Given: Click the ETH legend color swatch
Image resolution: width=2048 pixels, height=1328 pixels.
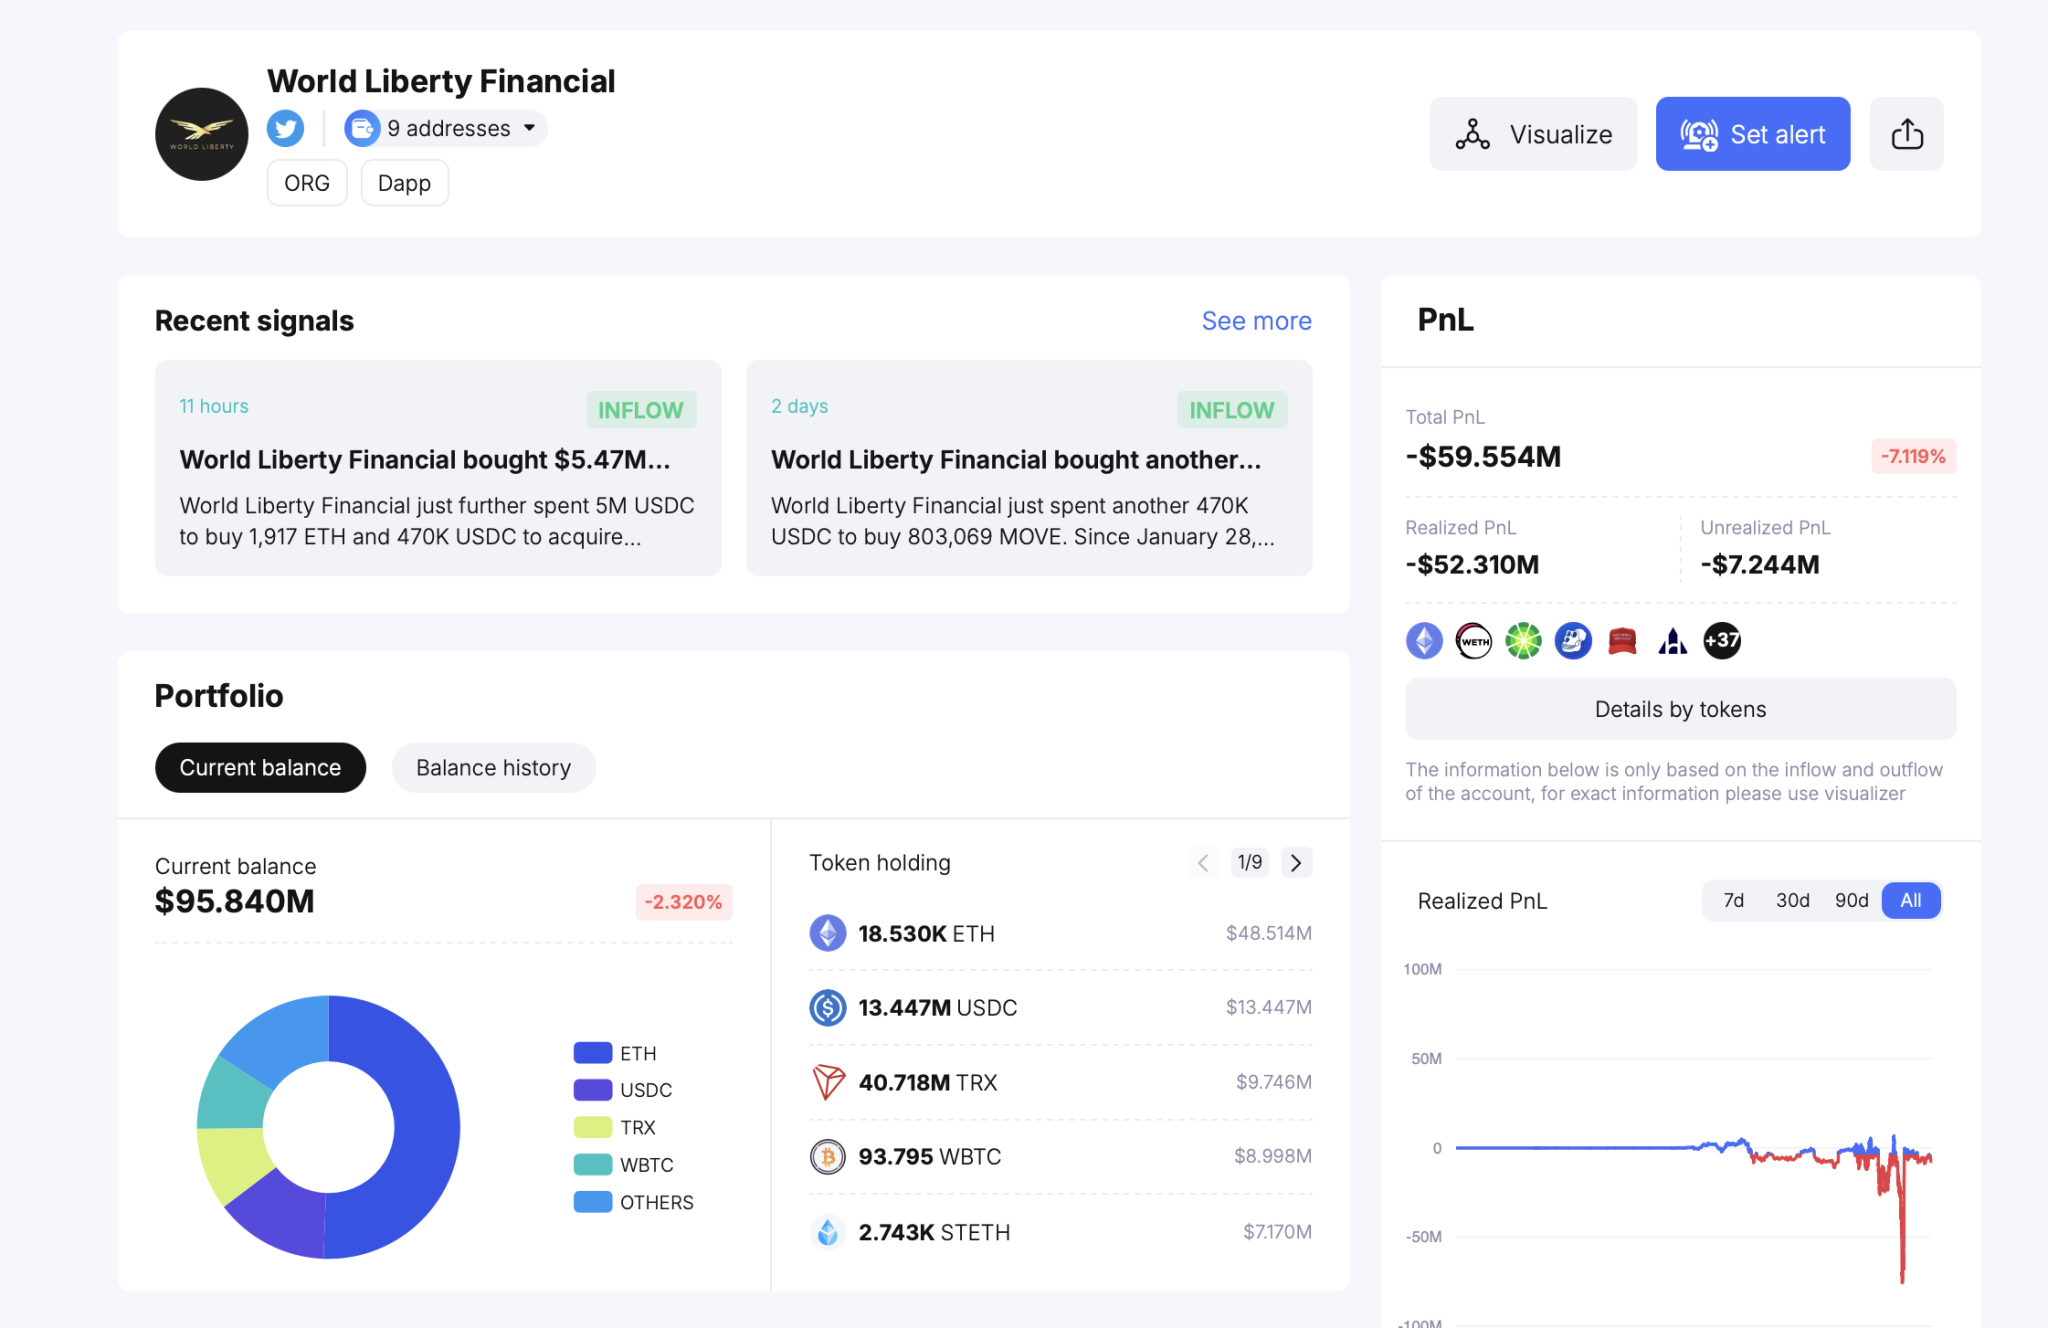Looking at the screenshot, I should click(592, 1053).
